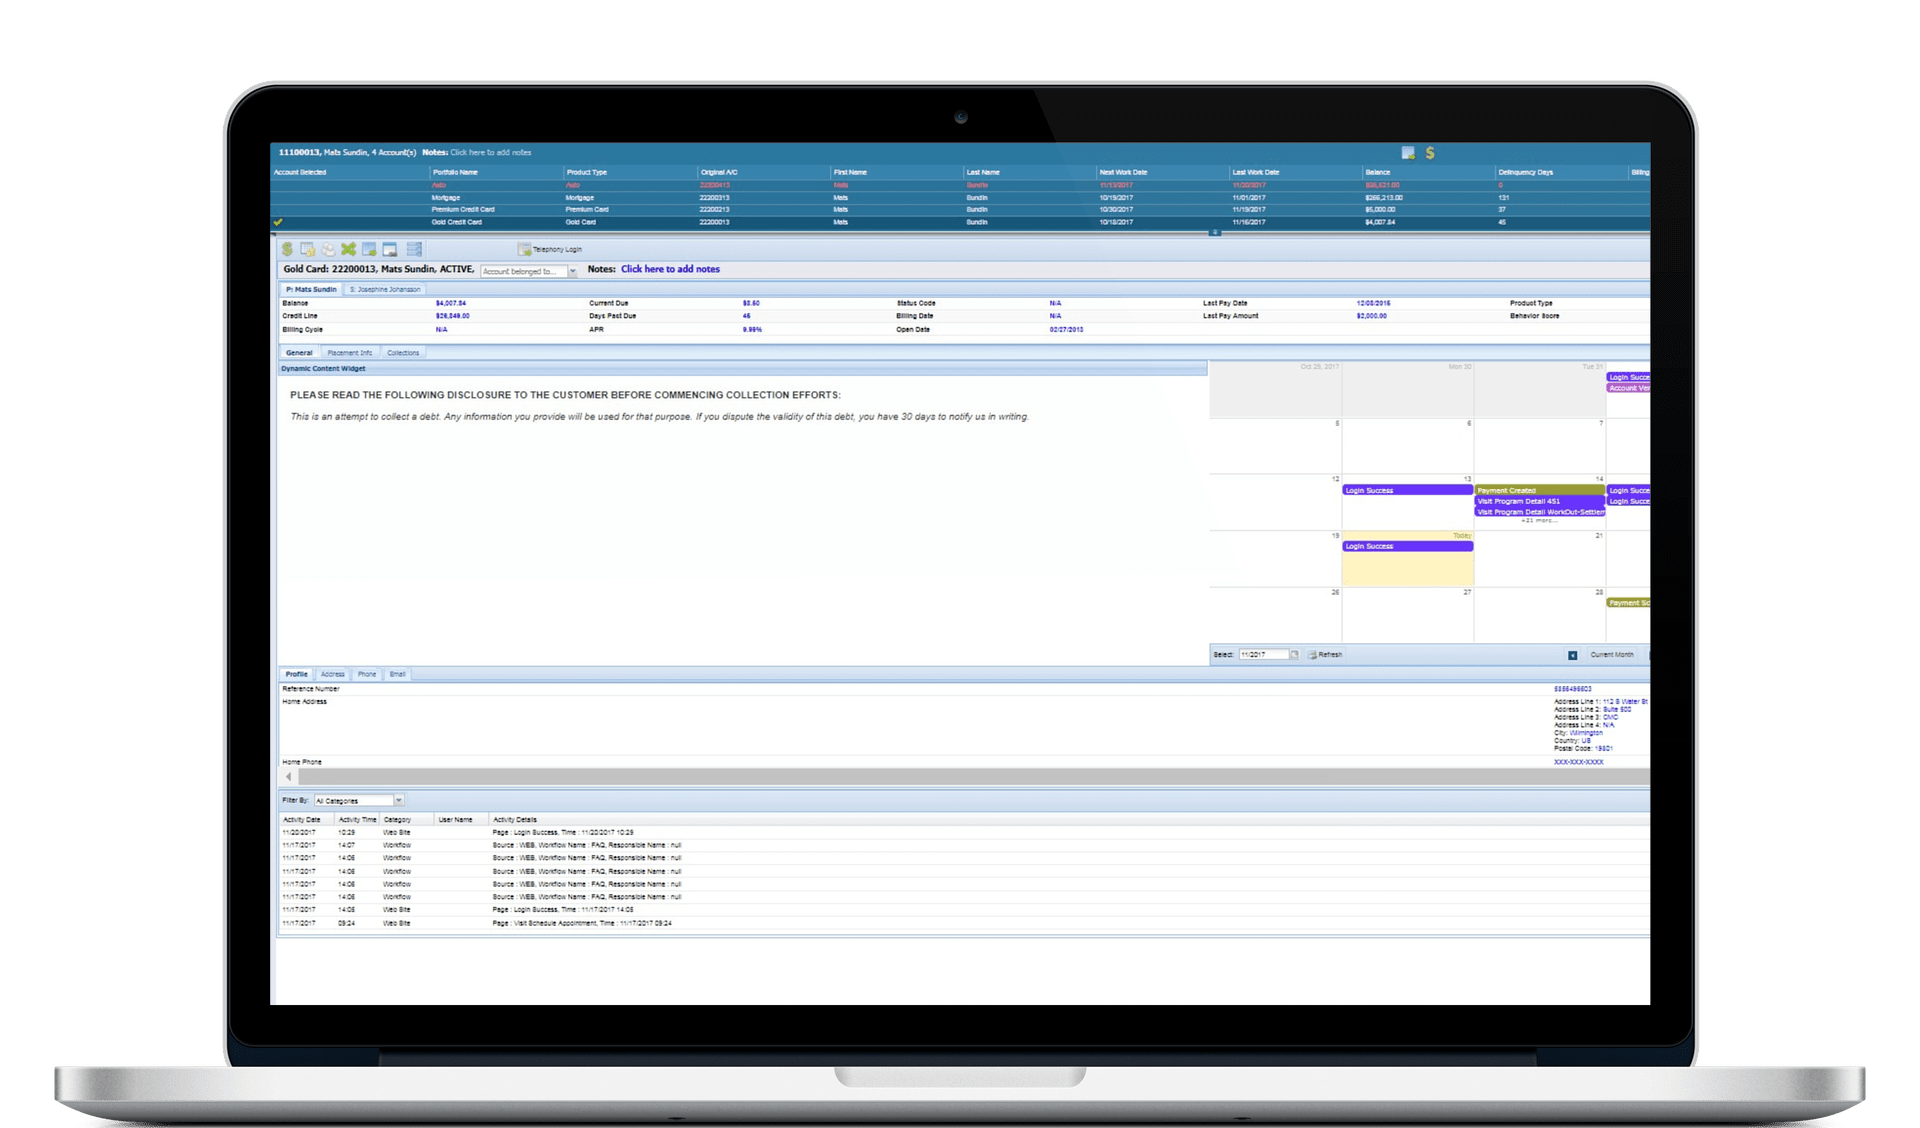Collapse the accounts grid splitter arrow
Image resolution: width=1920 pixels, height=1128 pixels.
[1214, 232]
